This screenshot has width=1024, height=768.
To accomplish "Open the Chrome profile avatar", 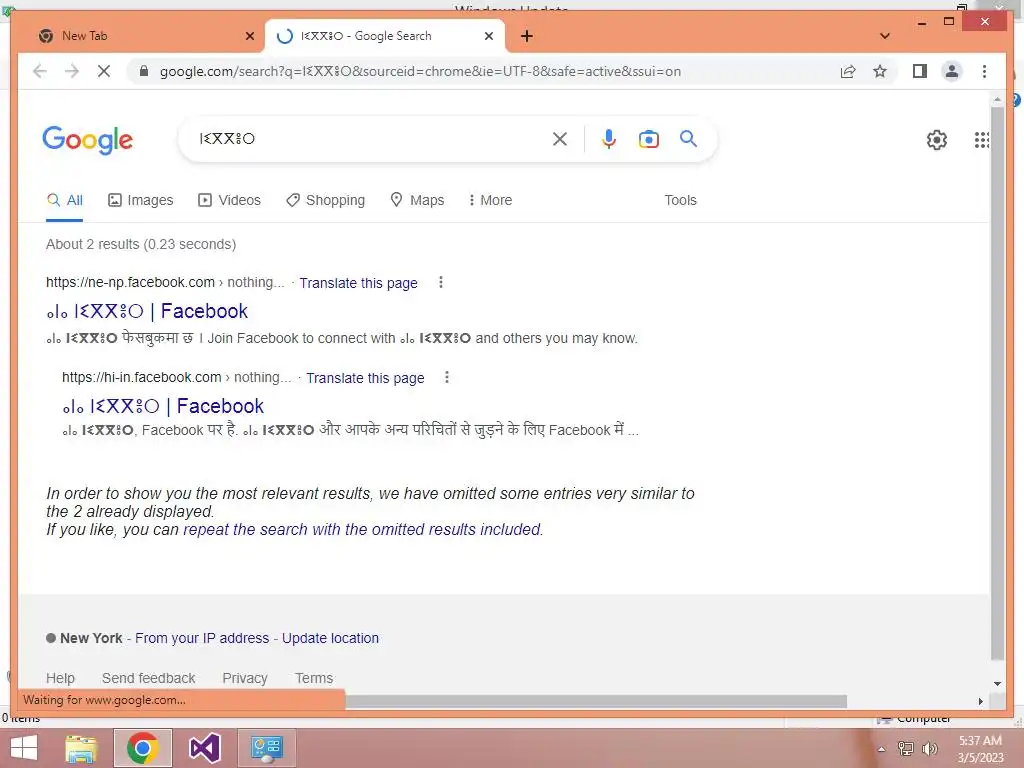I will tap(952, 71).
